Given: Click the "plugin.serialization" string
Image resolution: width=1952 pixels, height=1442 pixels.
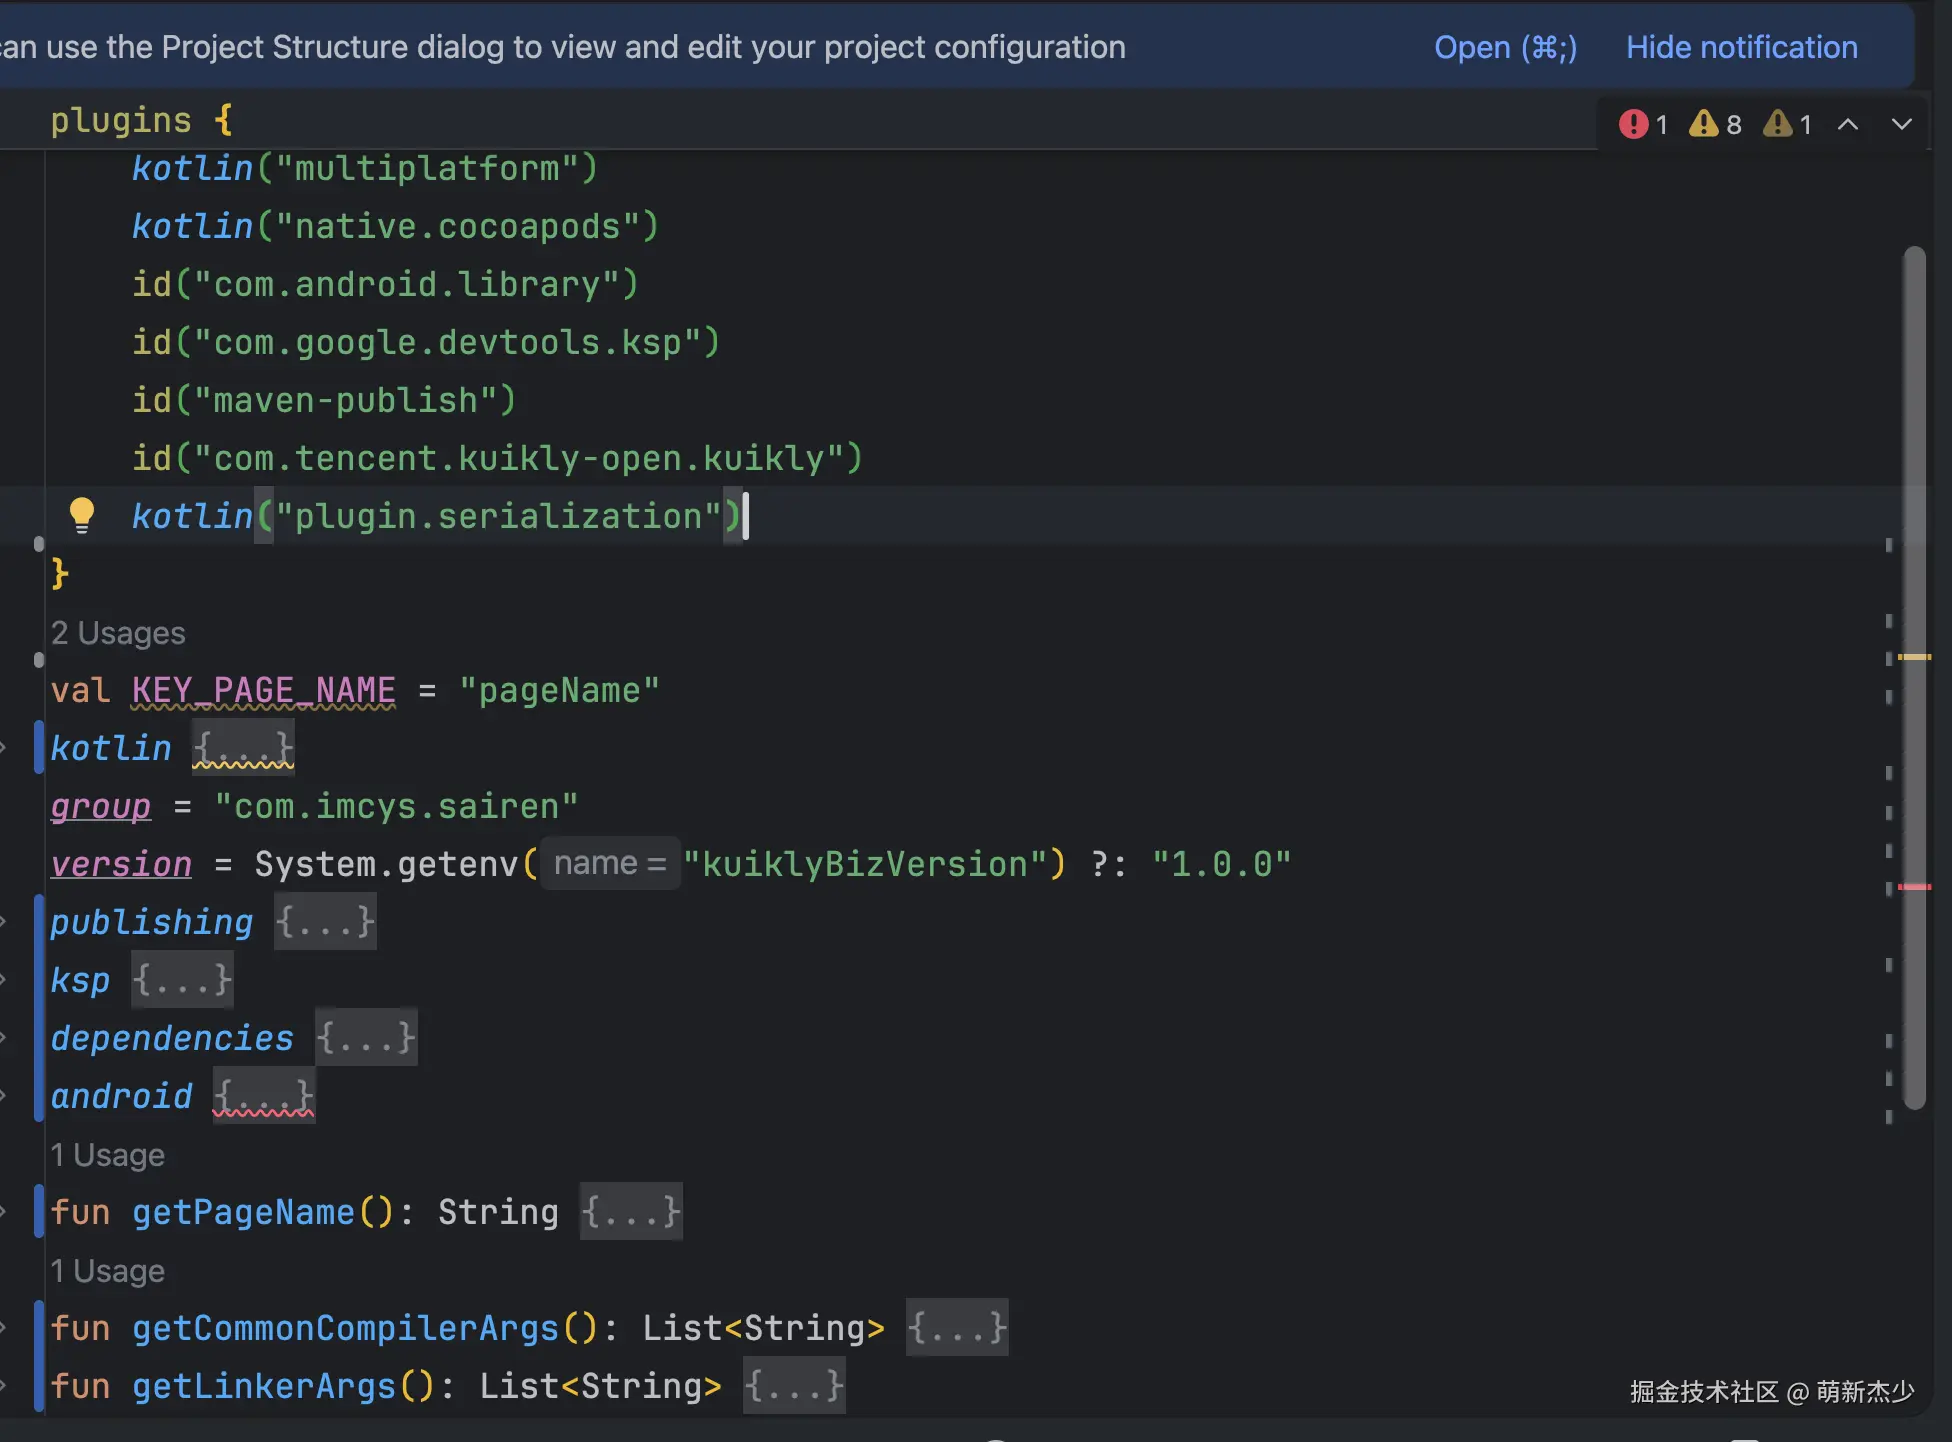Looking at the screenshot, I should tap(498, 515).
